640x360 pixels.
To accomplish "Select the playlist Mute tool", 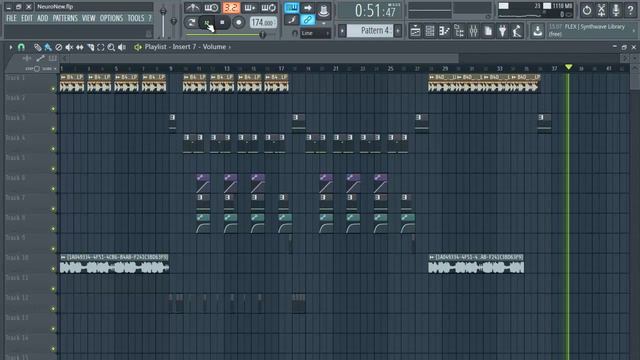I will click(69, 47).
